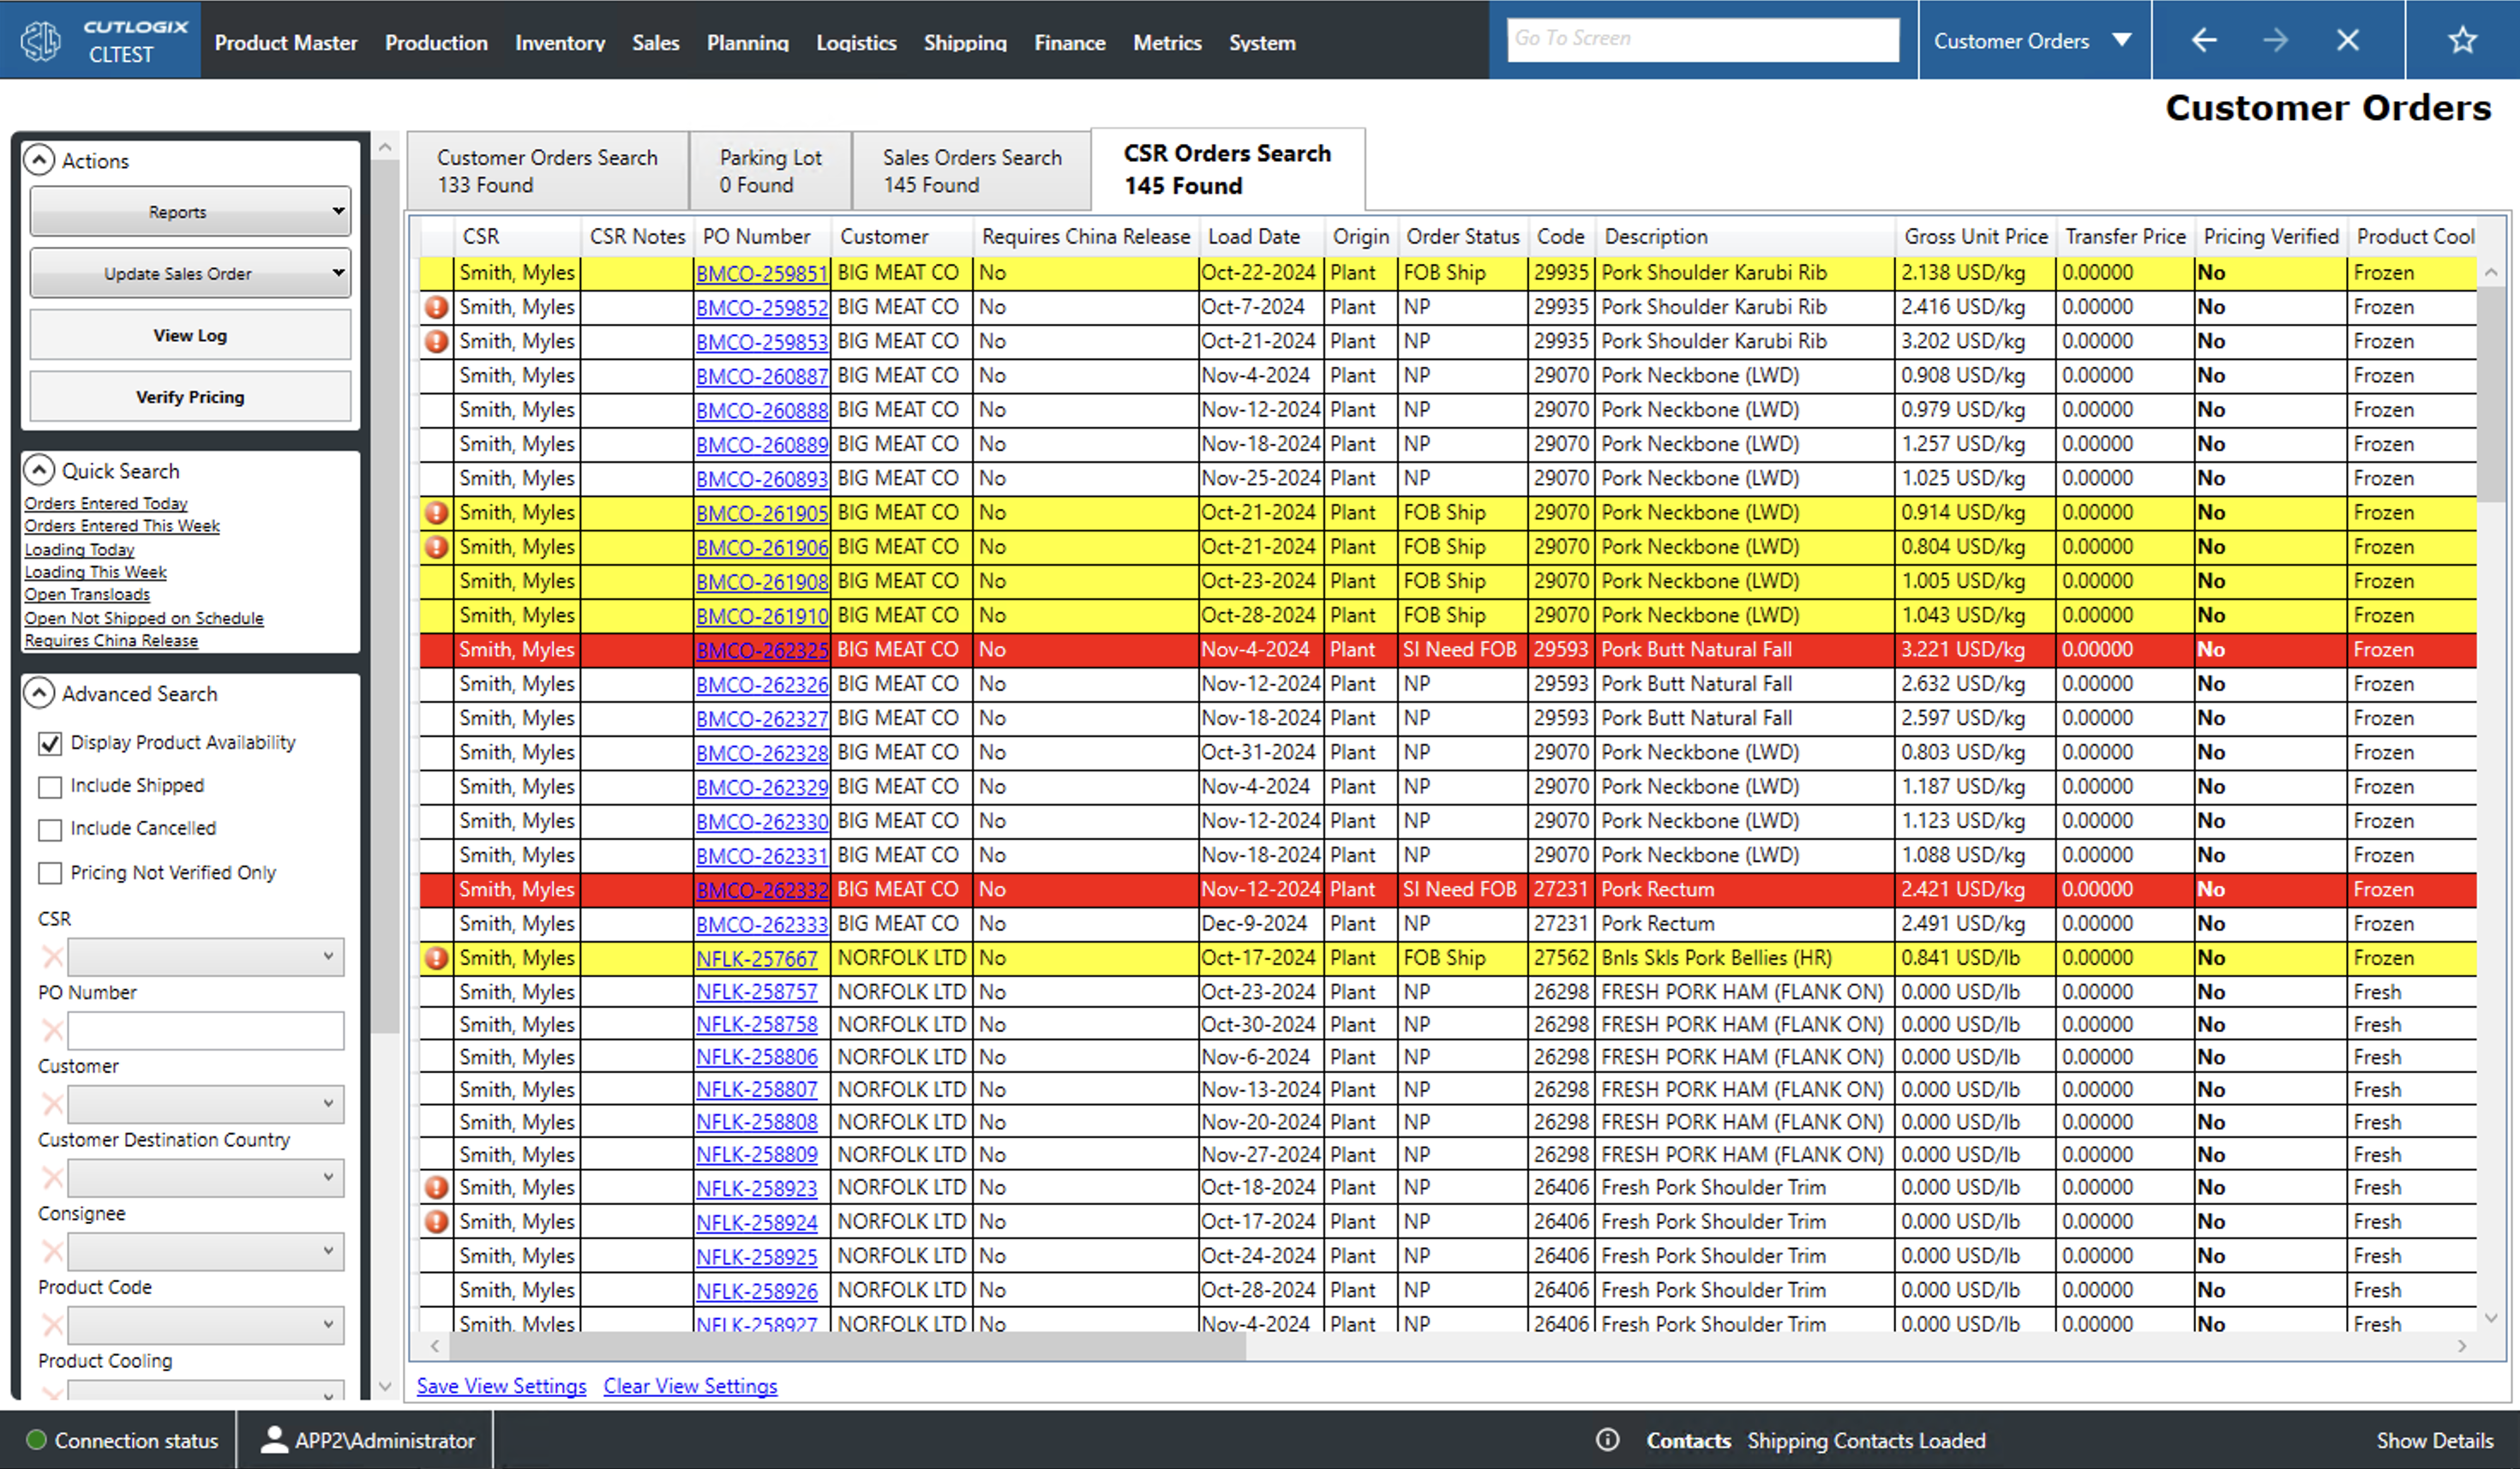Click the Cutlogix brain logo icon
This screenshot has height=1469, width=2520.
pyautogui.click(x=42, y=41)
